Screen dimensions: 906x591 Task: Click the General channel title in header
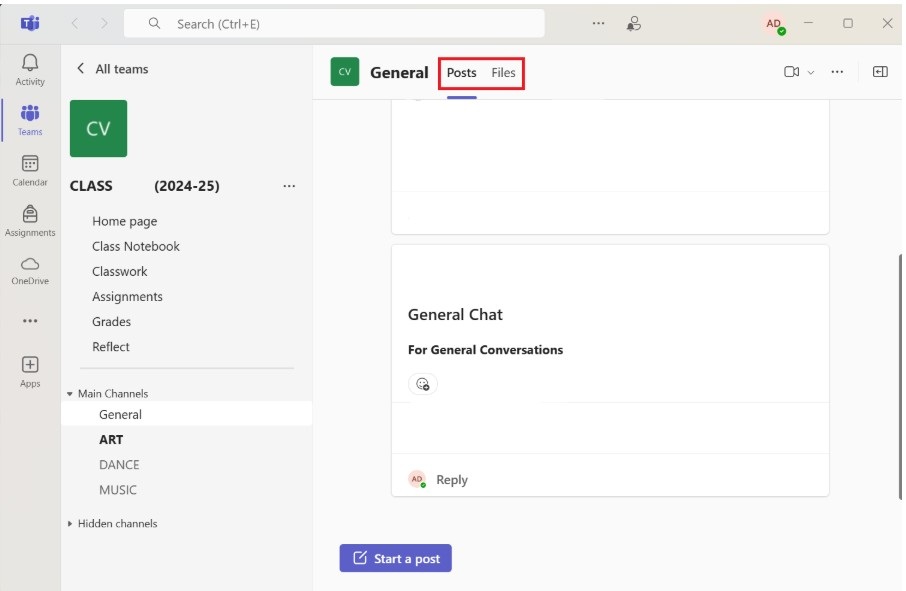tap(399, 73)
